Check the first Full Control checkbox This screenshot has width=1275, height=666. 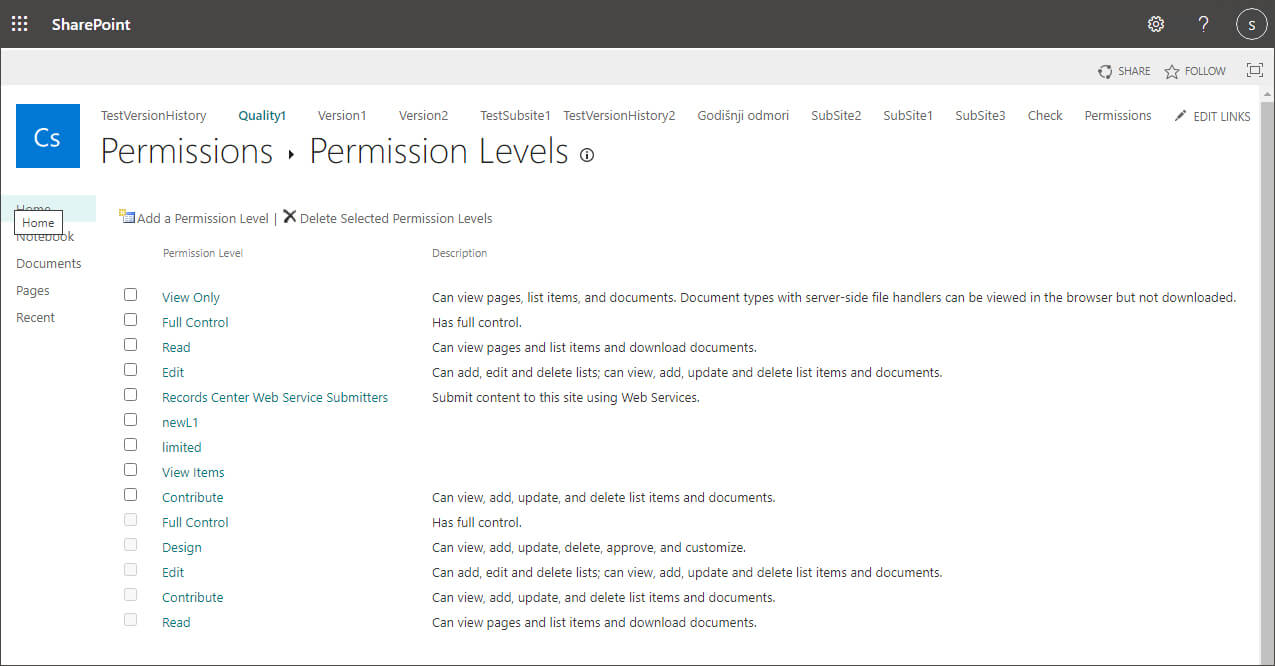(130, 320)
